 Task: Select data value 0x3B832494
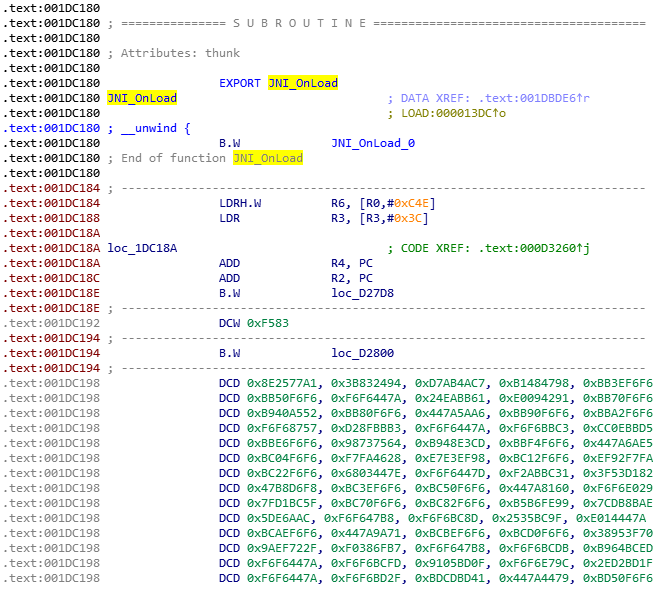(366, 383)
